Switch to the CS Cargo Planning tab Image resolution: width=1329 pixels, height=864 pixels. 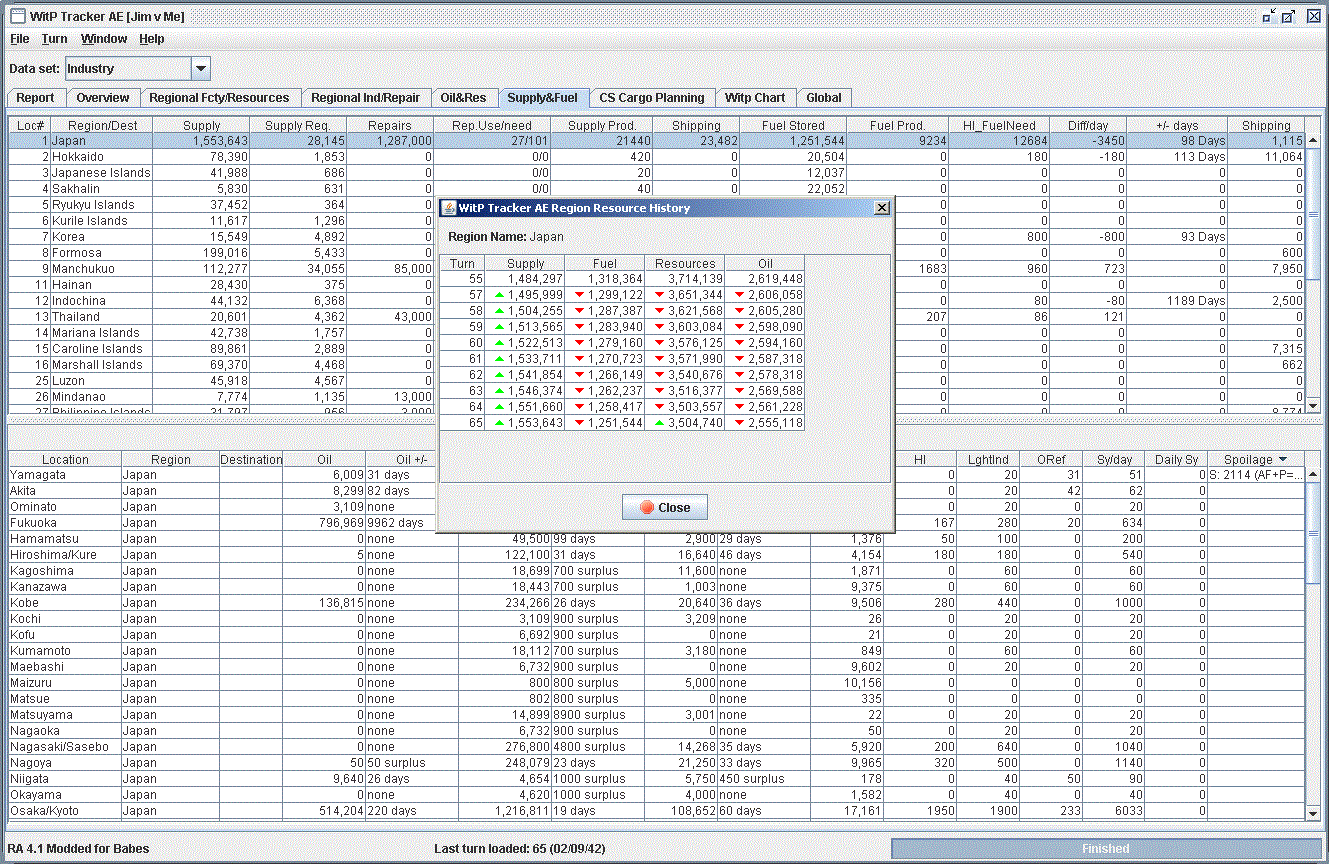pyautogui.click(x=651, y=98)
